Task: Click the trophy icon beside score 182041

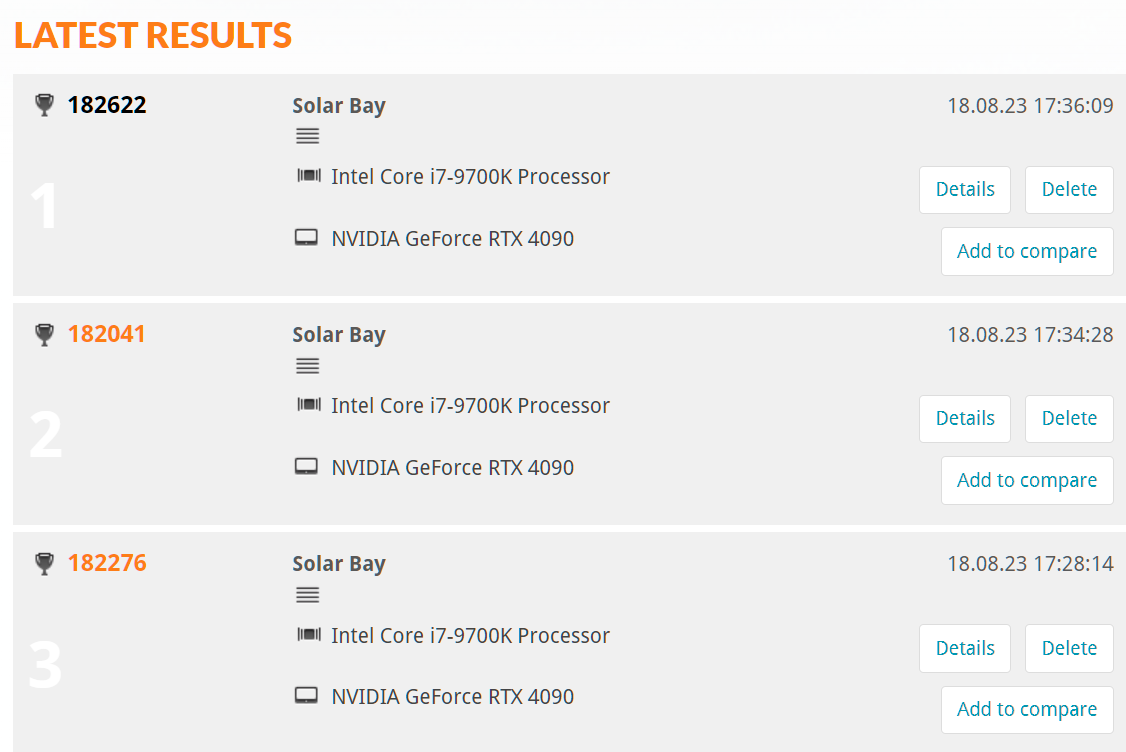Action: [44, 334]
